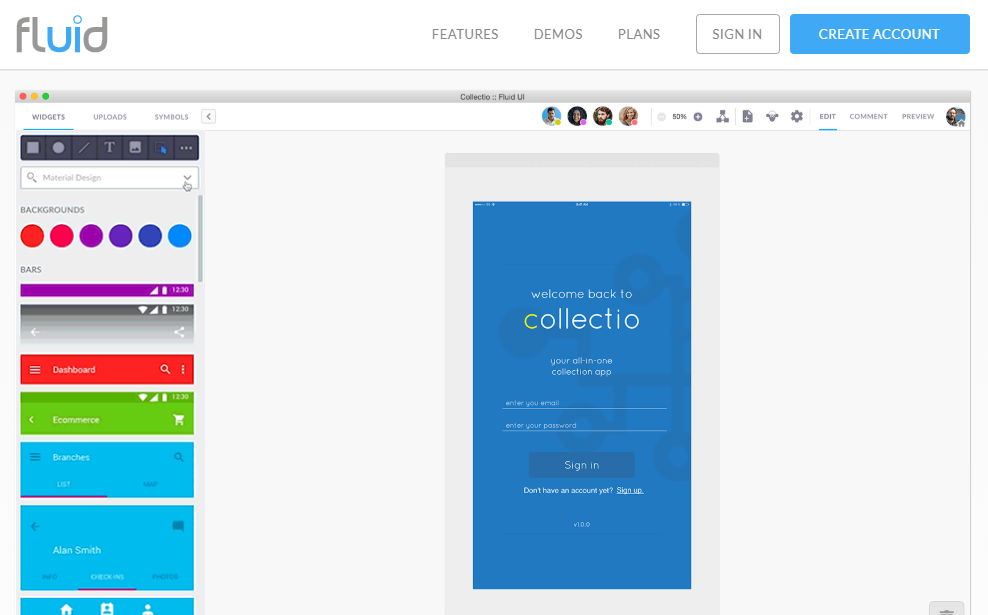Click the search magnifier in library field
This screenshot has height=615, width=988.
click(32, 178)
